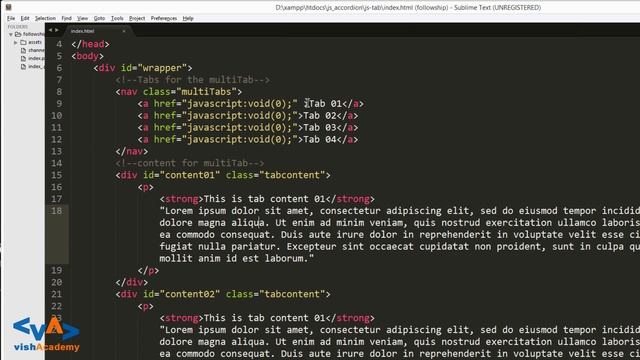
Task: Open the View menu
Action: coord(82,18)
